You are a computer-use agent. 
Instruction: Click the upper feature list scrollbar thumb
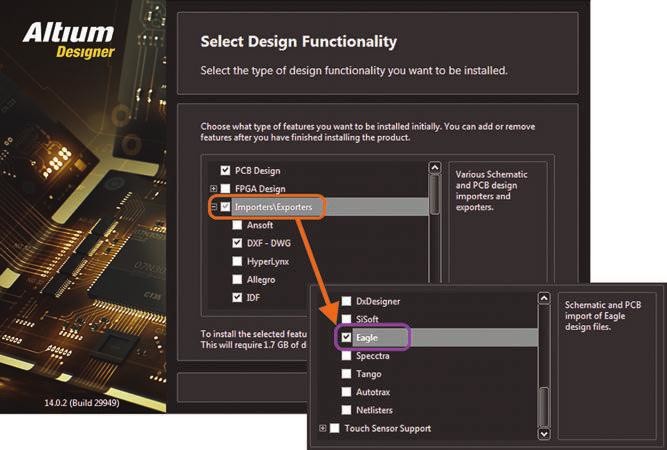pyautogui.click(x=434, y=194)
